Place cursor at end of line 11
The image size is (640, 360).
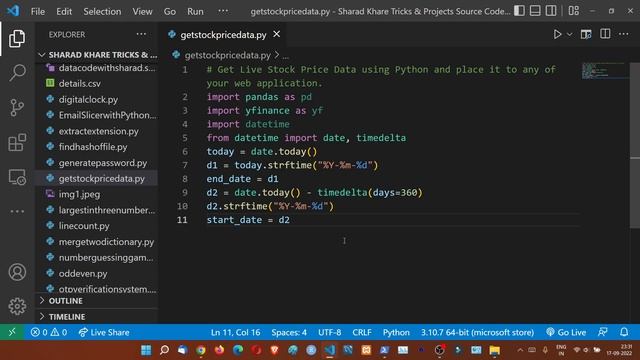(x=290, y=220)
